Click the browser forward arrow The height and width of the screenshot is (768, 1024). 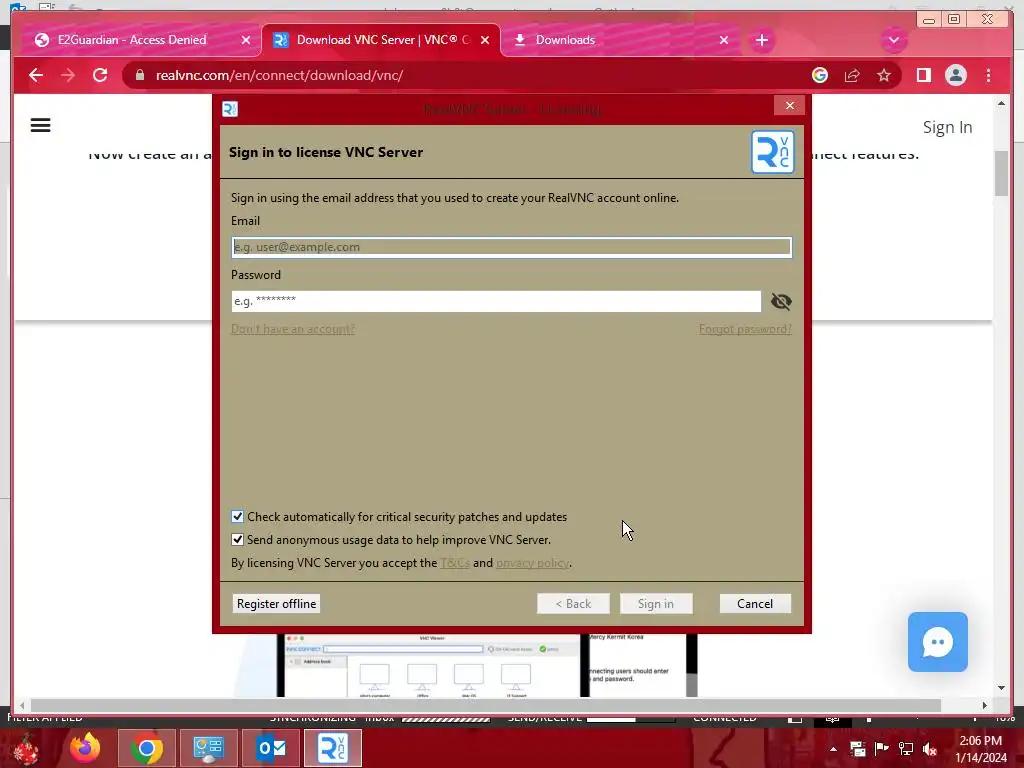pos(68,75)
